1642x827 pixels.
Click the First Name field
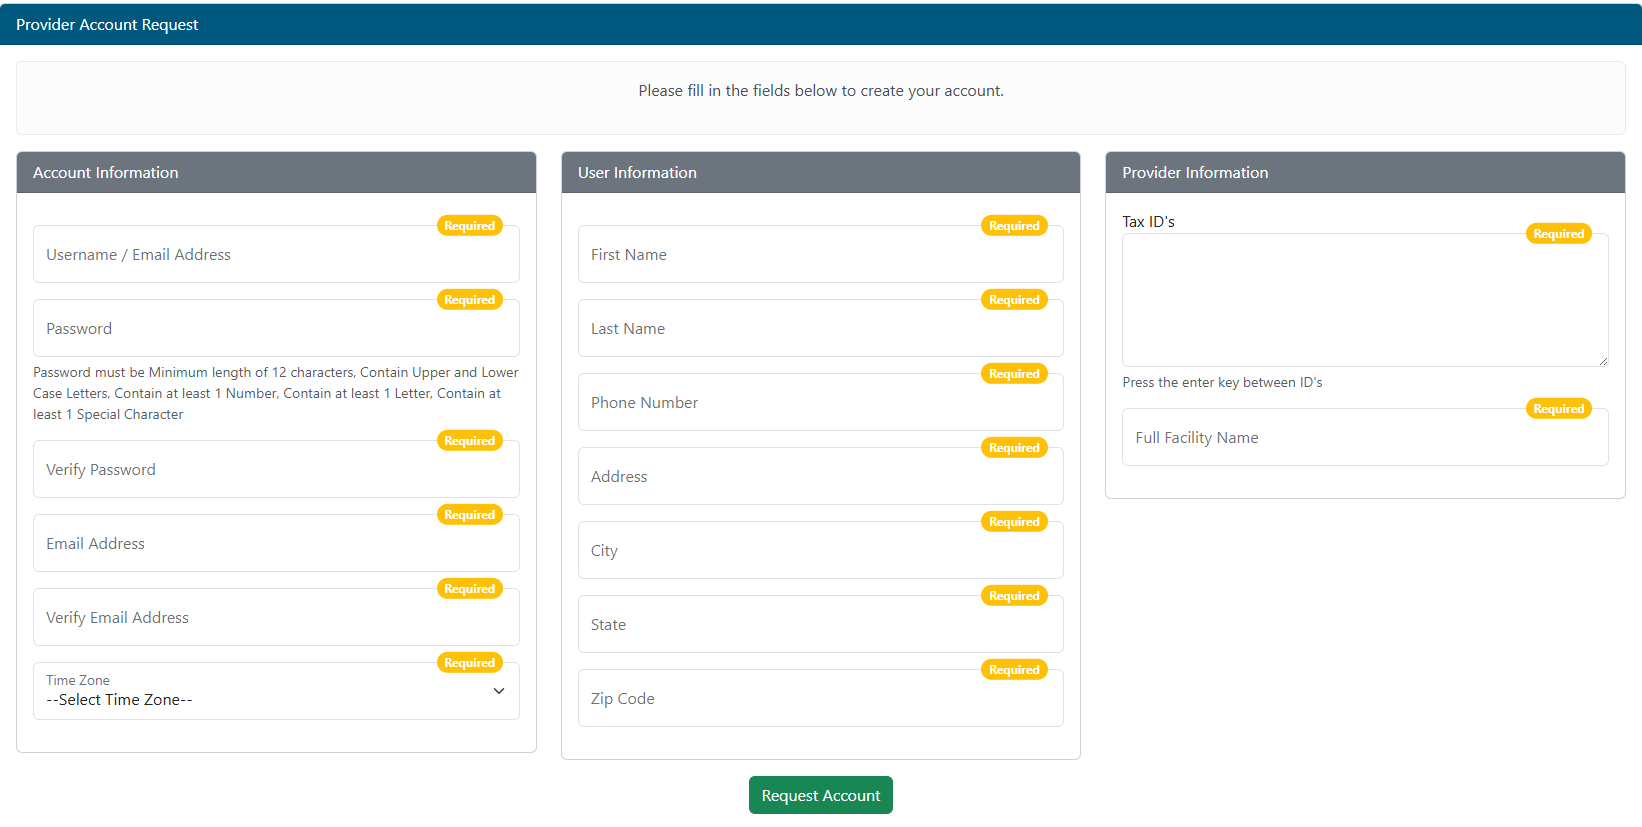tap(820, 255)
